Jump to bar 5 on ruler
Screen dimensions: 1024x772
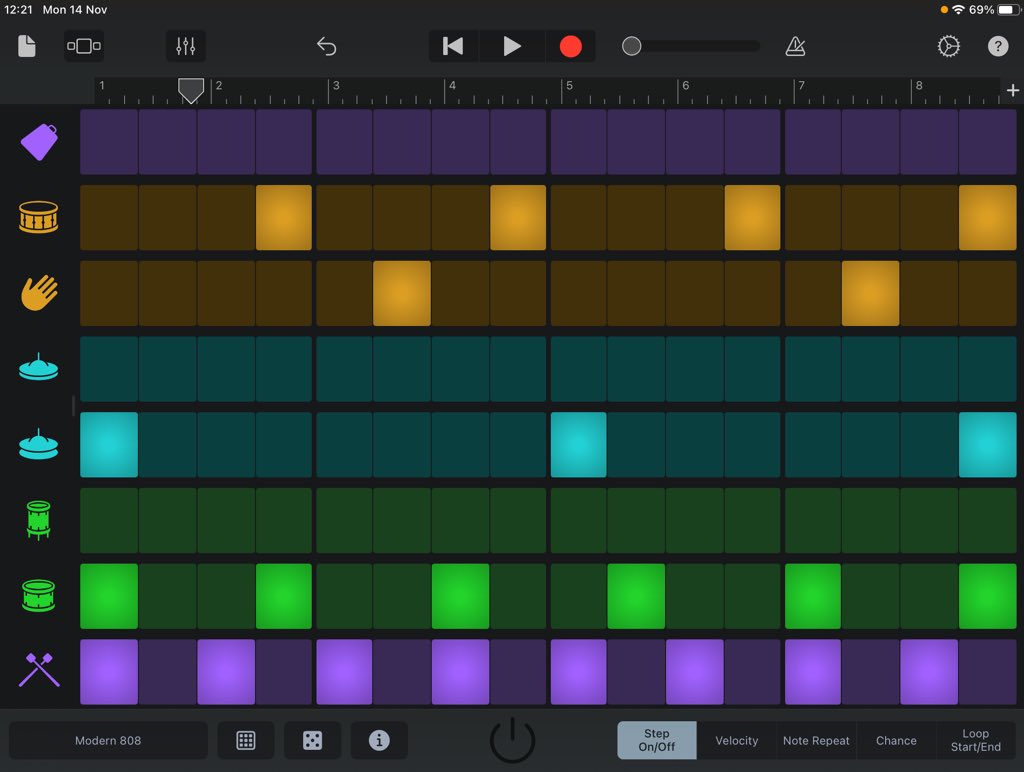(569, 86)
